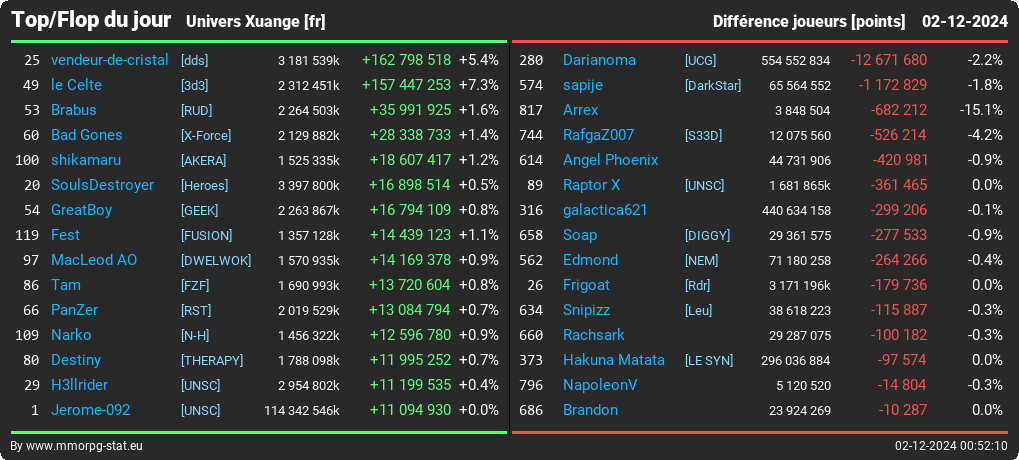Select the [LE SYN] alliance tag
Image resolution: width=1019 pixels, height=460 pixels.
tap(709, 361)
